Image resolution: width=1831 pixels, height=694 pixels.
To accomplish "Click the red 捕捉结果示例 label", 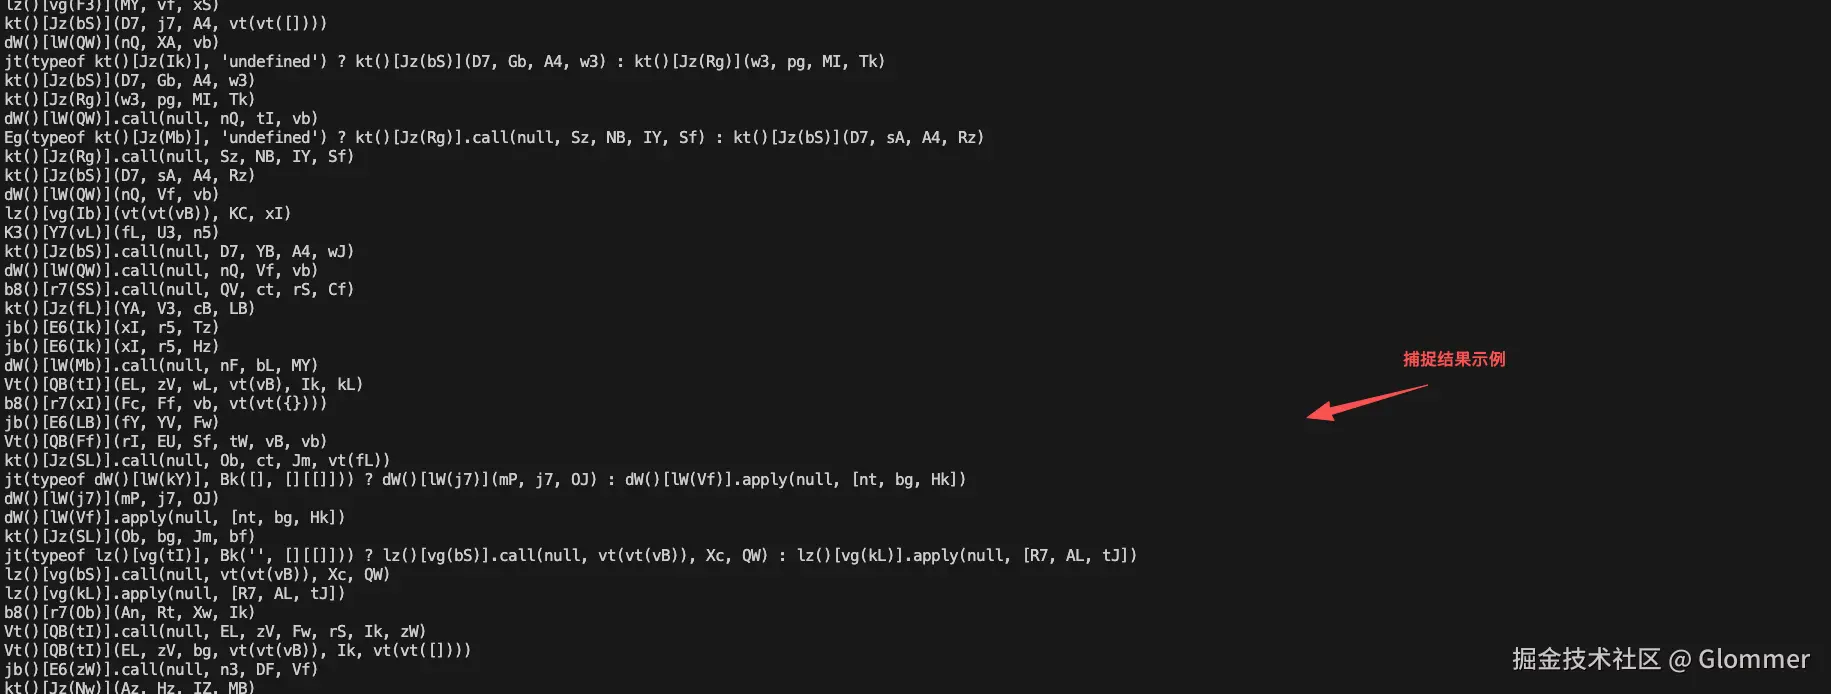I will (x=1454, y=359).
